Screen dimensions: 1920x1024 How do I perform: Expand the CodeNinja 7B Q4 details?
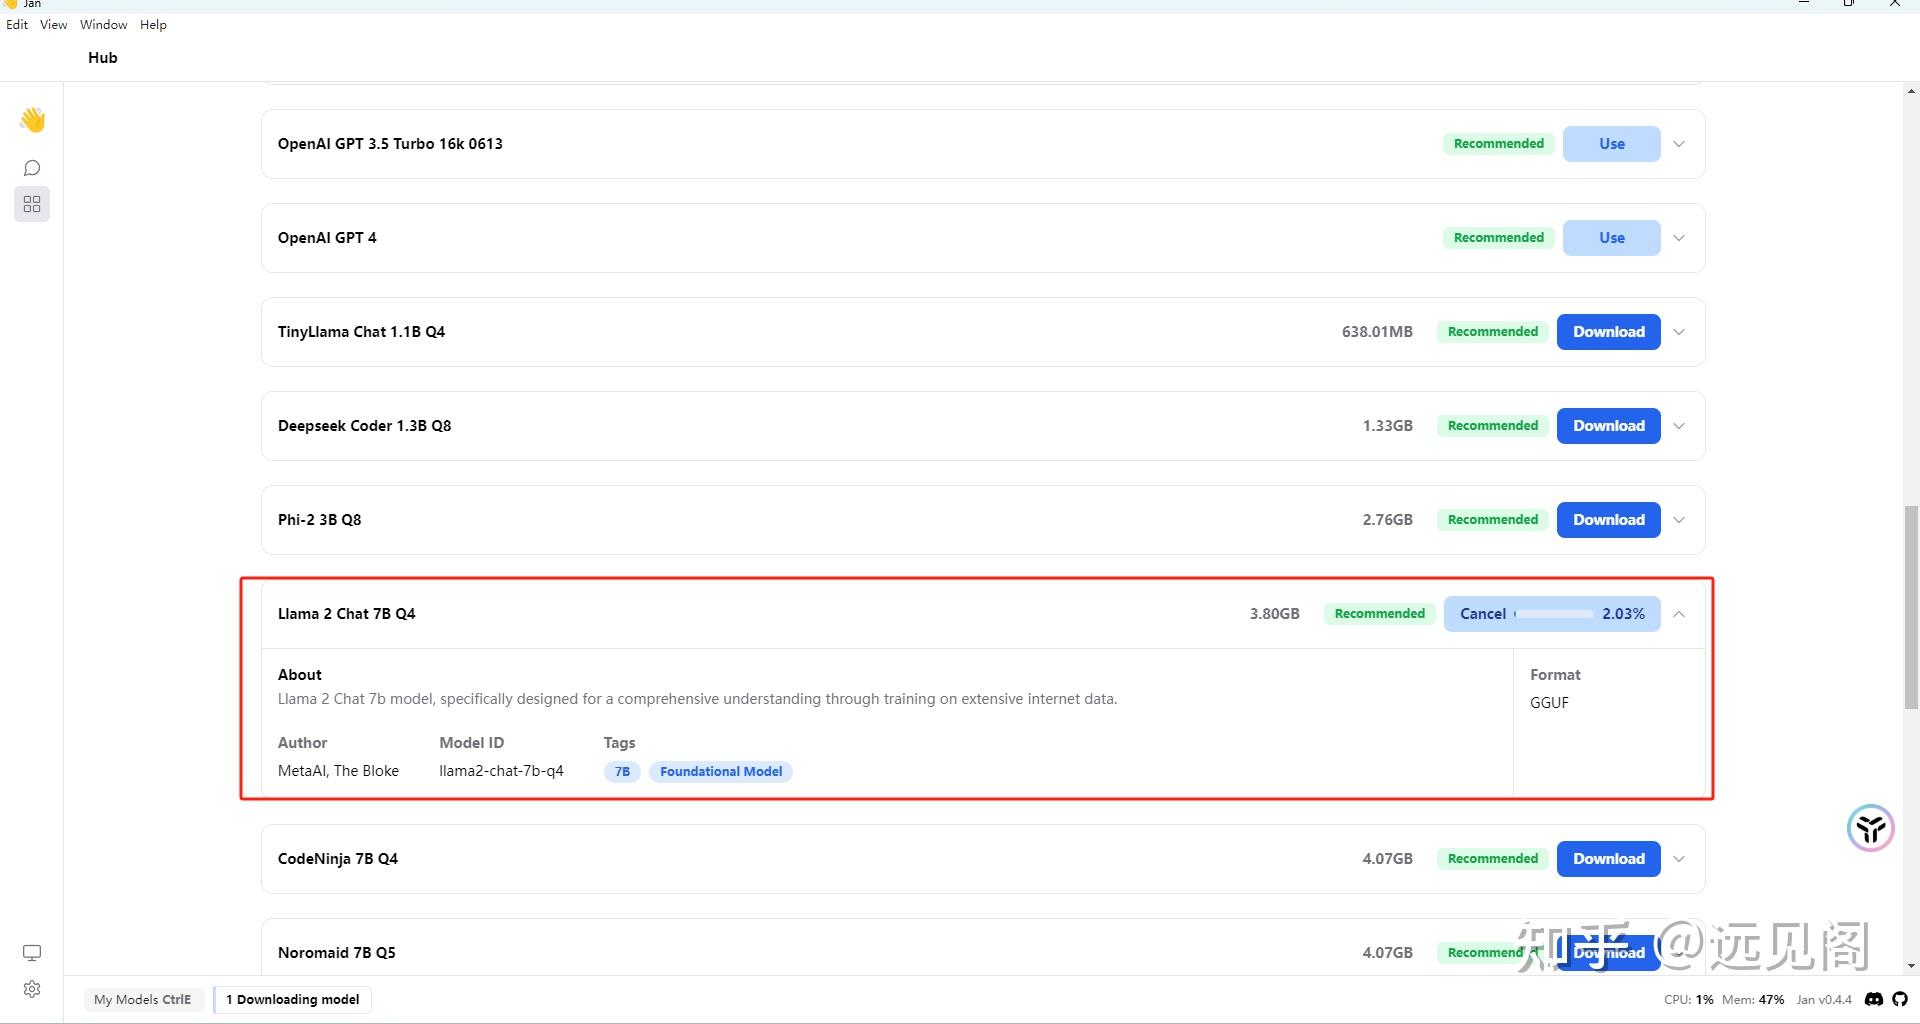pos(1679,859)
